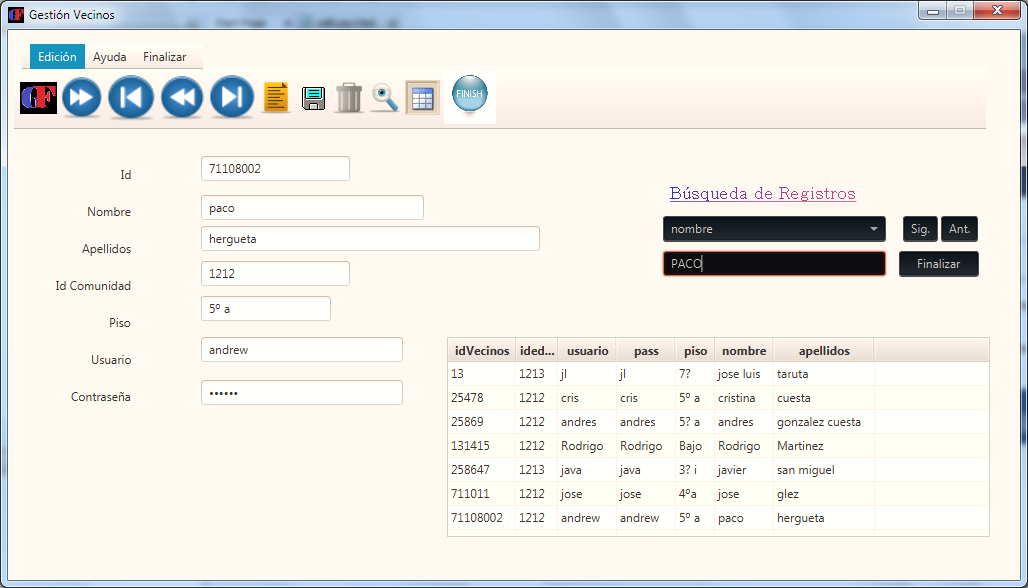Open the Edición menu

tap(57, 57)
